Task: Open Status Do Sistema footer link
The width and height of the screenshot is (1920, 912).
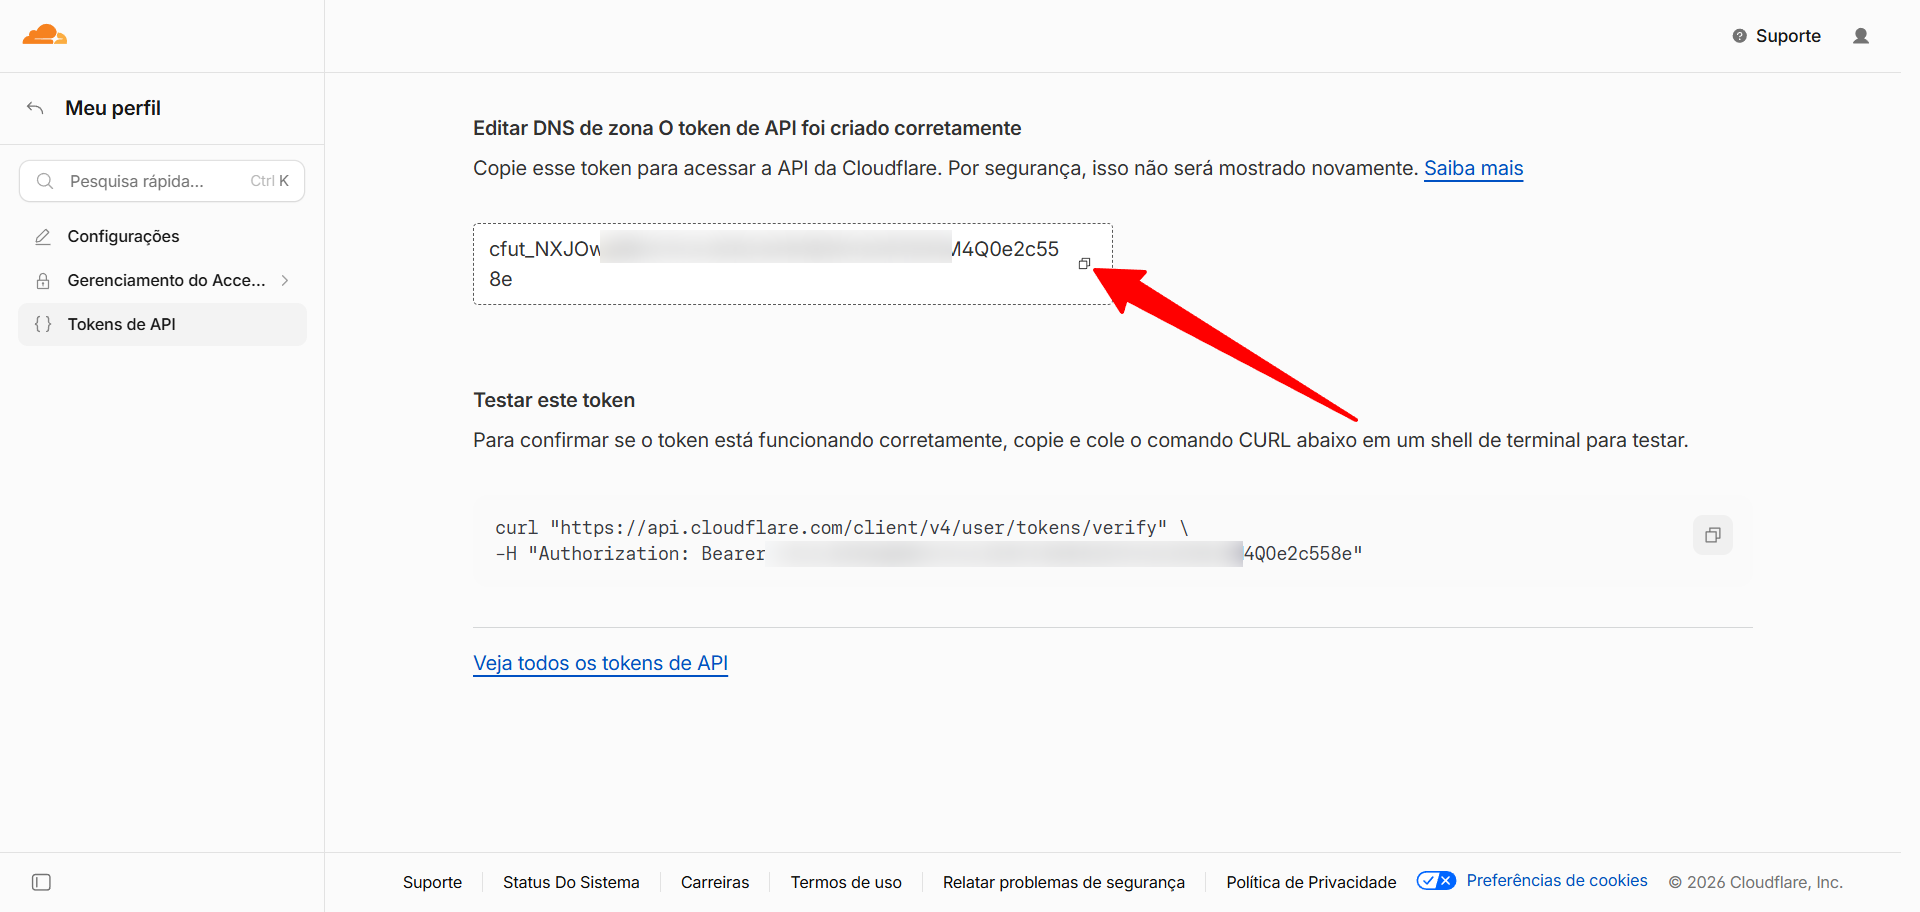Action: click(571, 882)
